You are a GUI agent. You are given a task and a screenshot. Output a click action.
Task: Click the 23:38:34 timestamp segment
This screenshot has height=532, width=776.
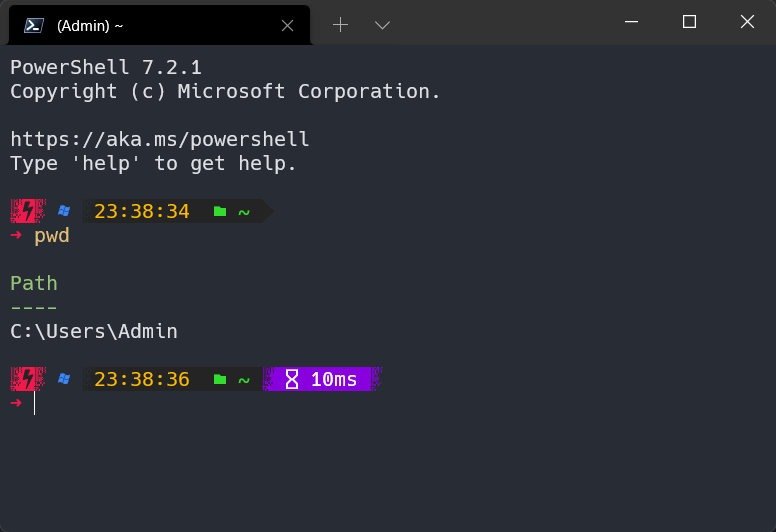[x=142, y=212]
